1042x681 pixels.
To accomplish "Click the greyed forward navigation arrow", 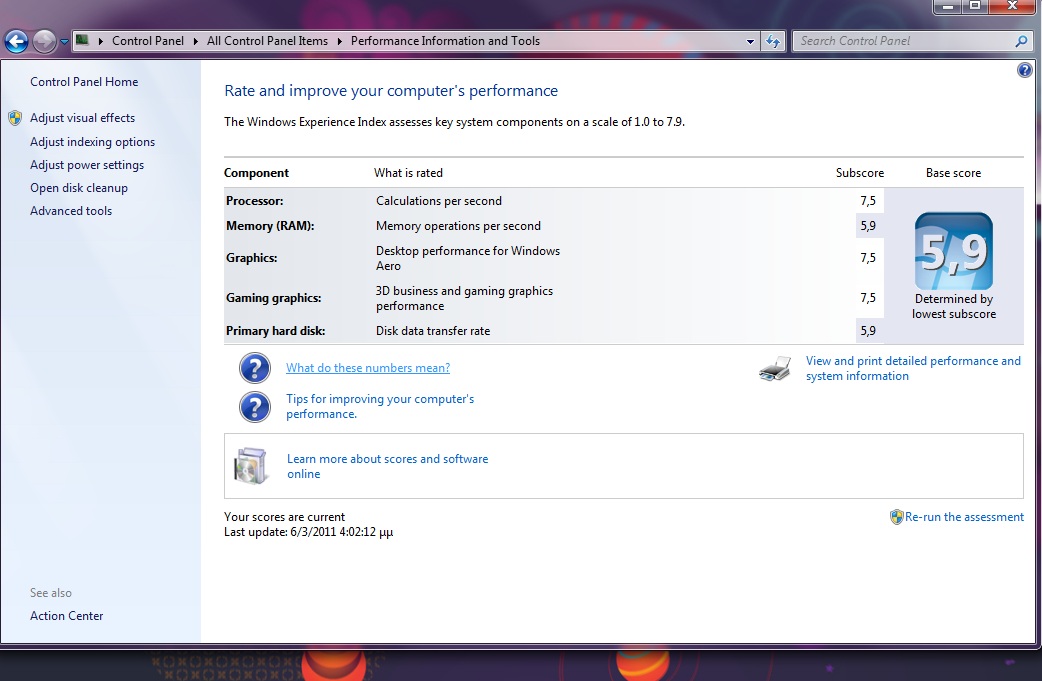I will (x=44, y=41).
